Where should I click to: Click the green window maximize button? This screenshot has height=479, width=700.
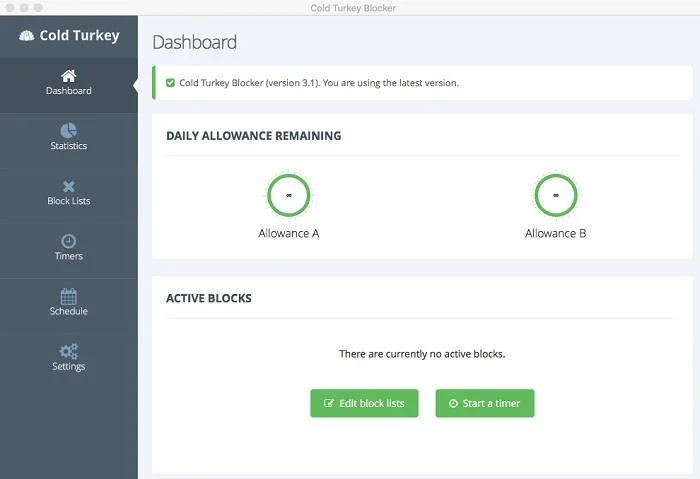click(40, 7)
